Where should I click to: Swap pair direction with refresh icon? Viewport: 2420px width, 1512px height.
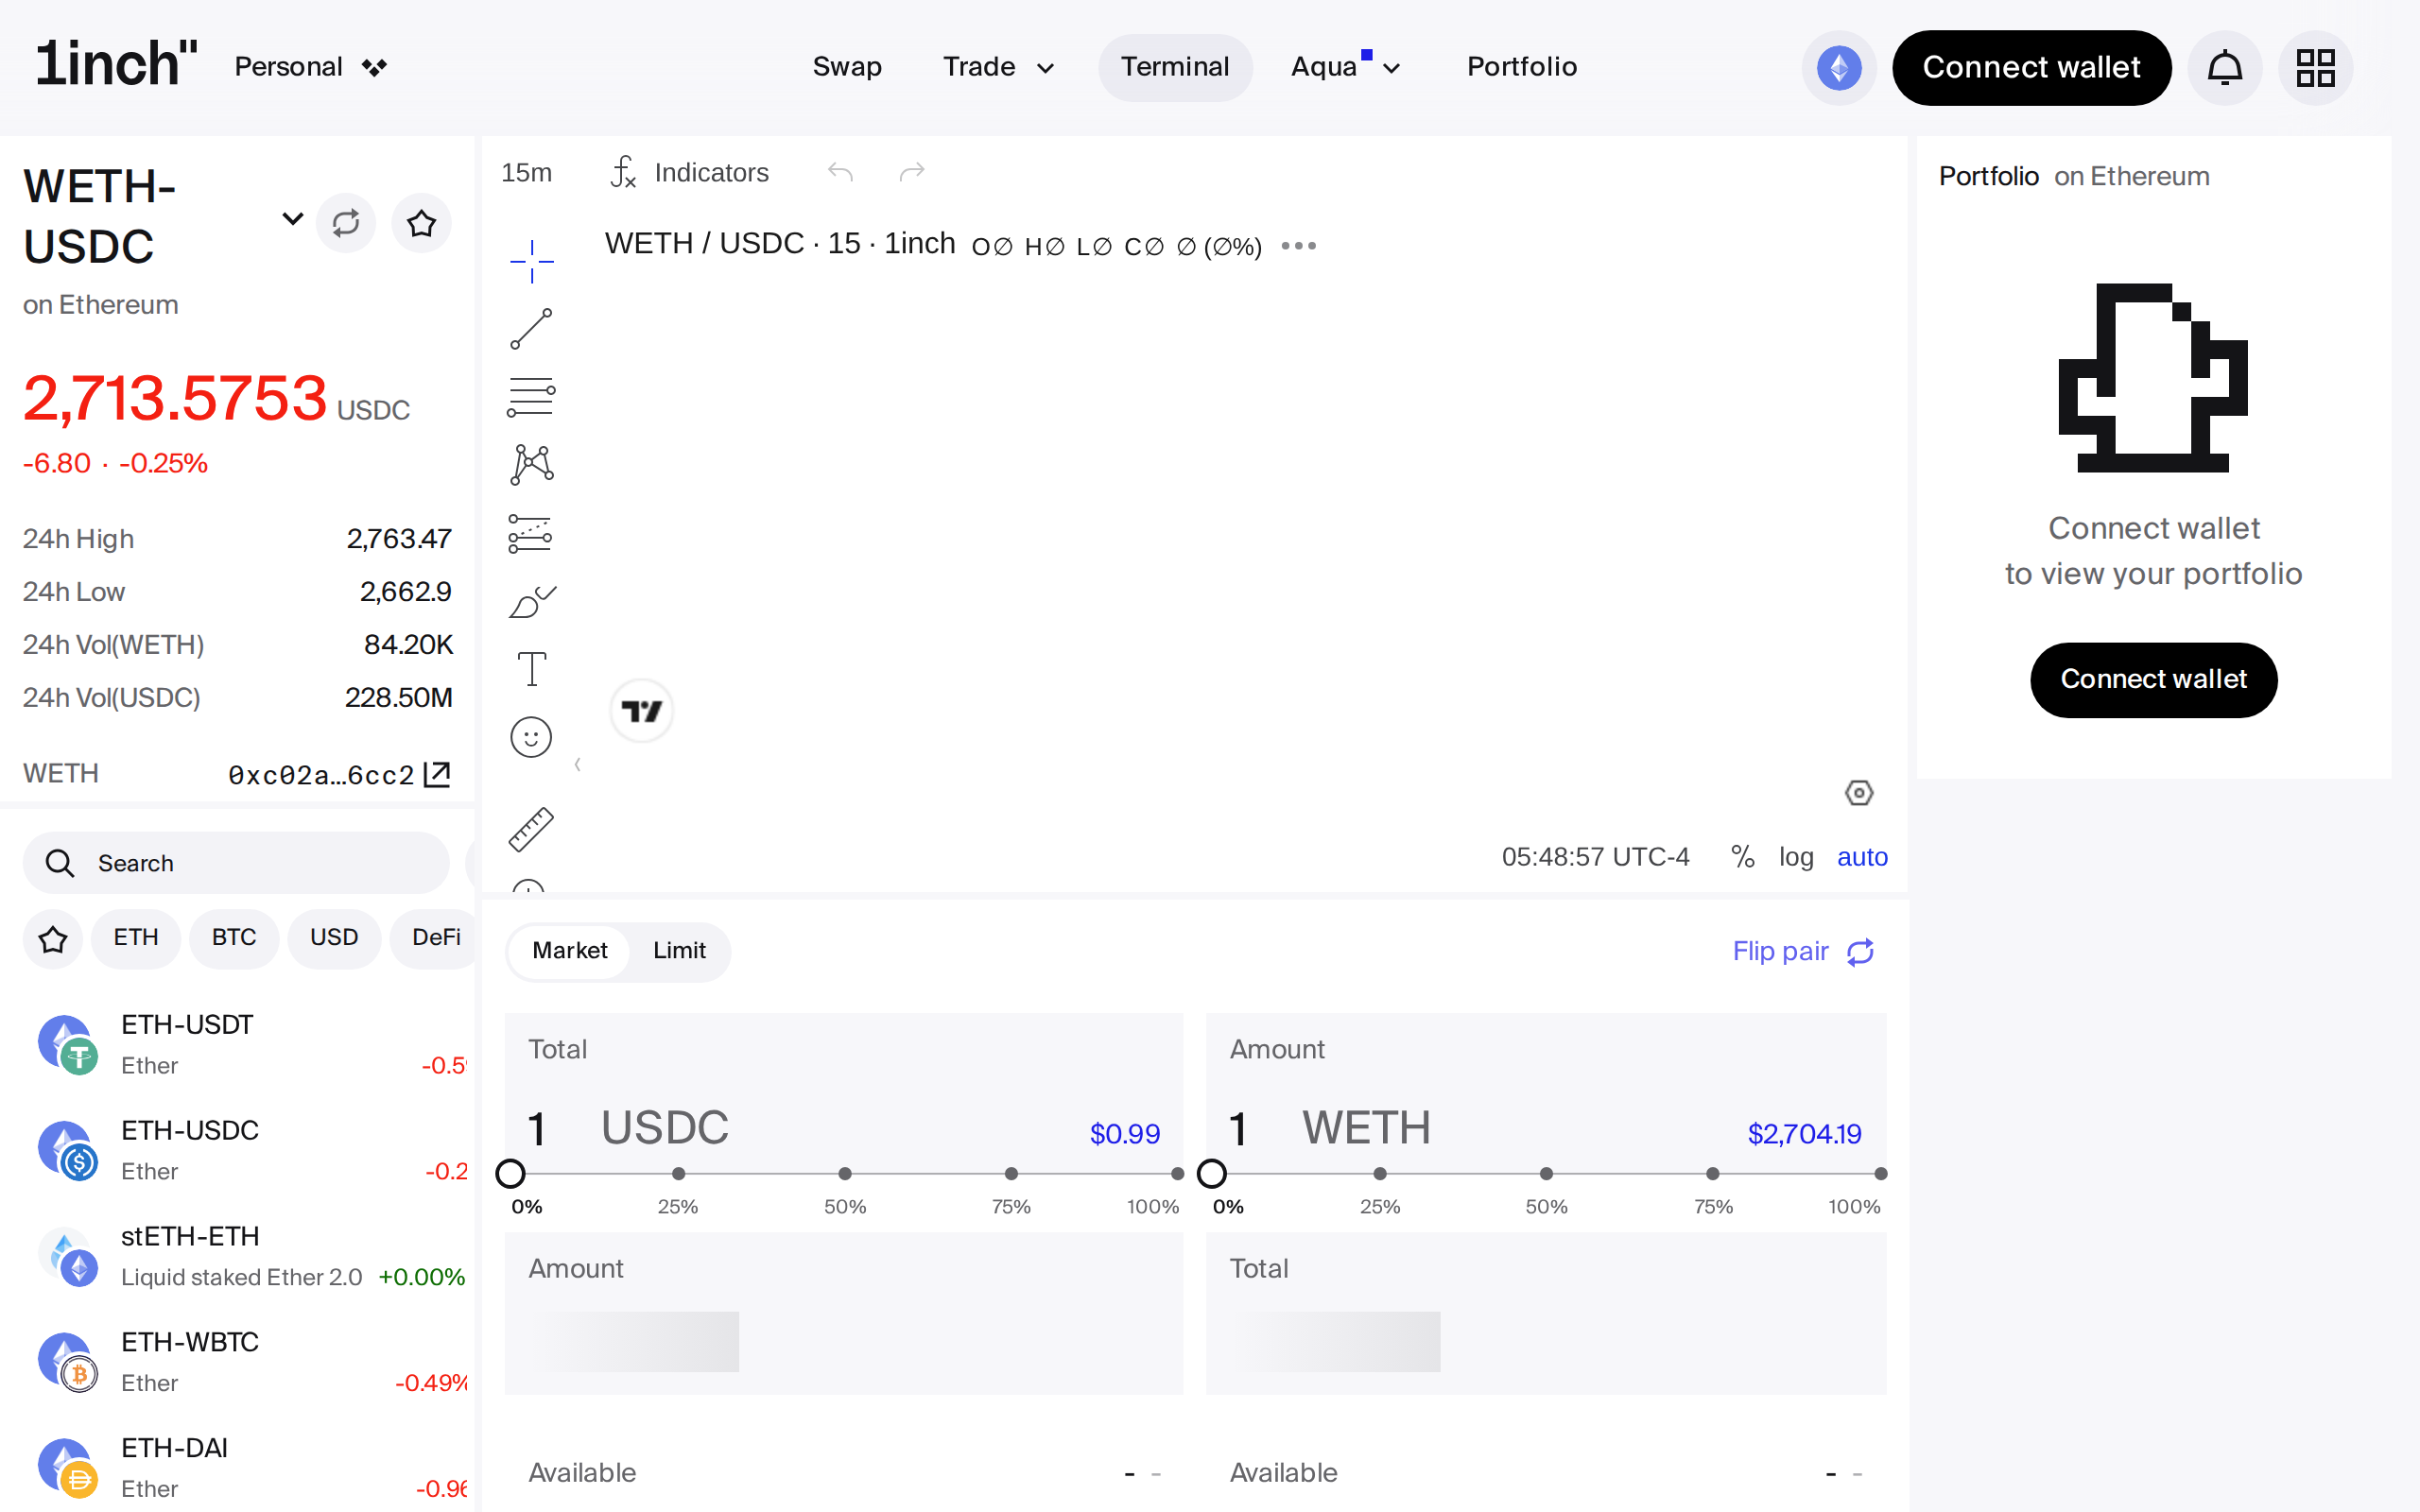[346, 222]
